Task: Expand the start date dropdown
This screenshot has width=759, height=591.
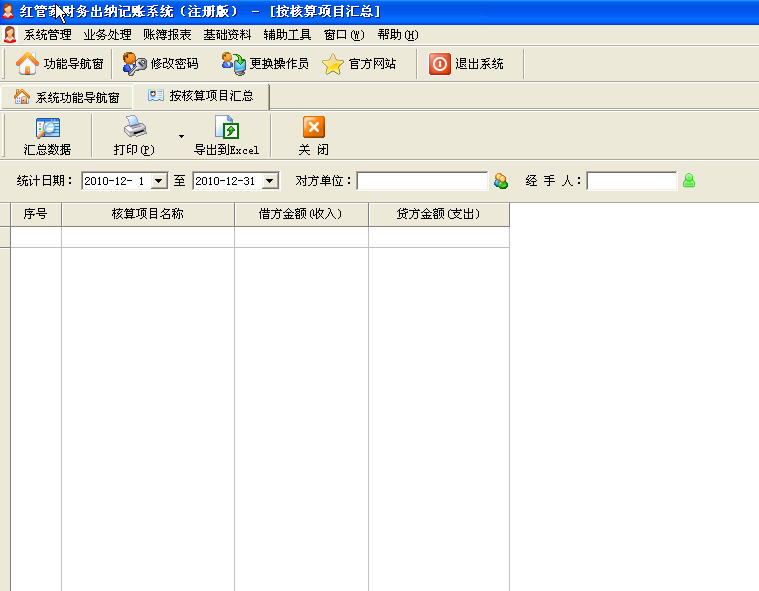Action: 158,181
